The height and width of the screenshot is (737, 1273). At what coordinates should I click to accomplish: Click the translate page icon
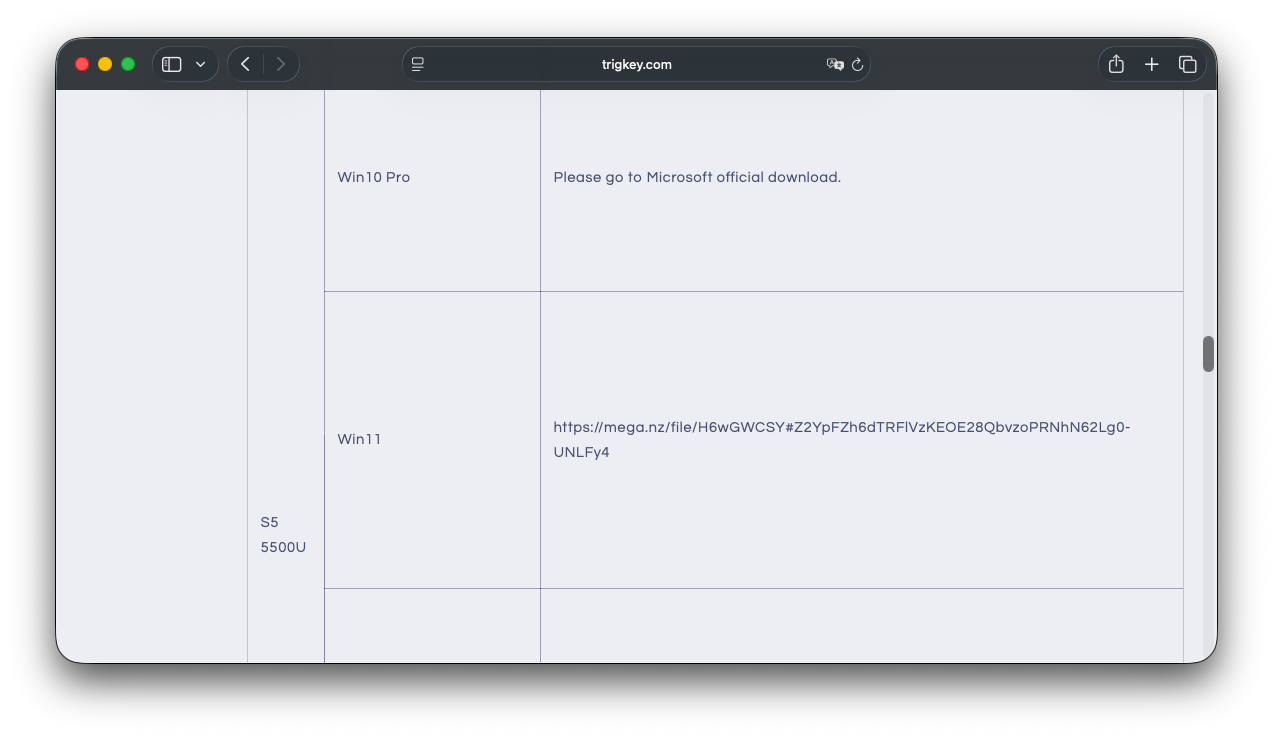click(x=834, y=64)
